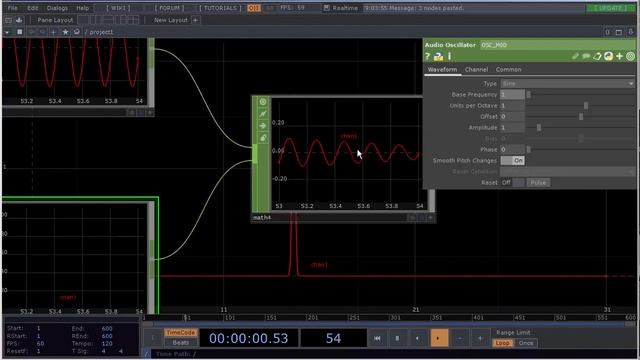Screen dimensions: 640x360
Task: Switch to the Common tab
Action: tap(508, 70)
